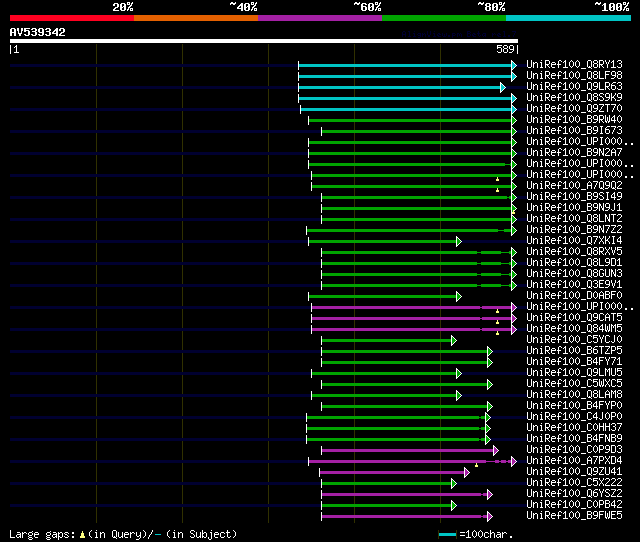Click the arrowhead ending the Q9ZU41 alignment
640x542 pixels.
pyautogui.click(x=467, y=473)
